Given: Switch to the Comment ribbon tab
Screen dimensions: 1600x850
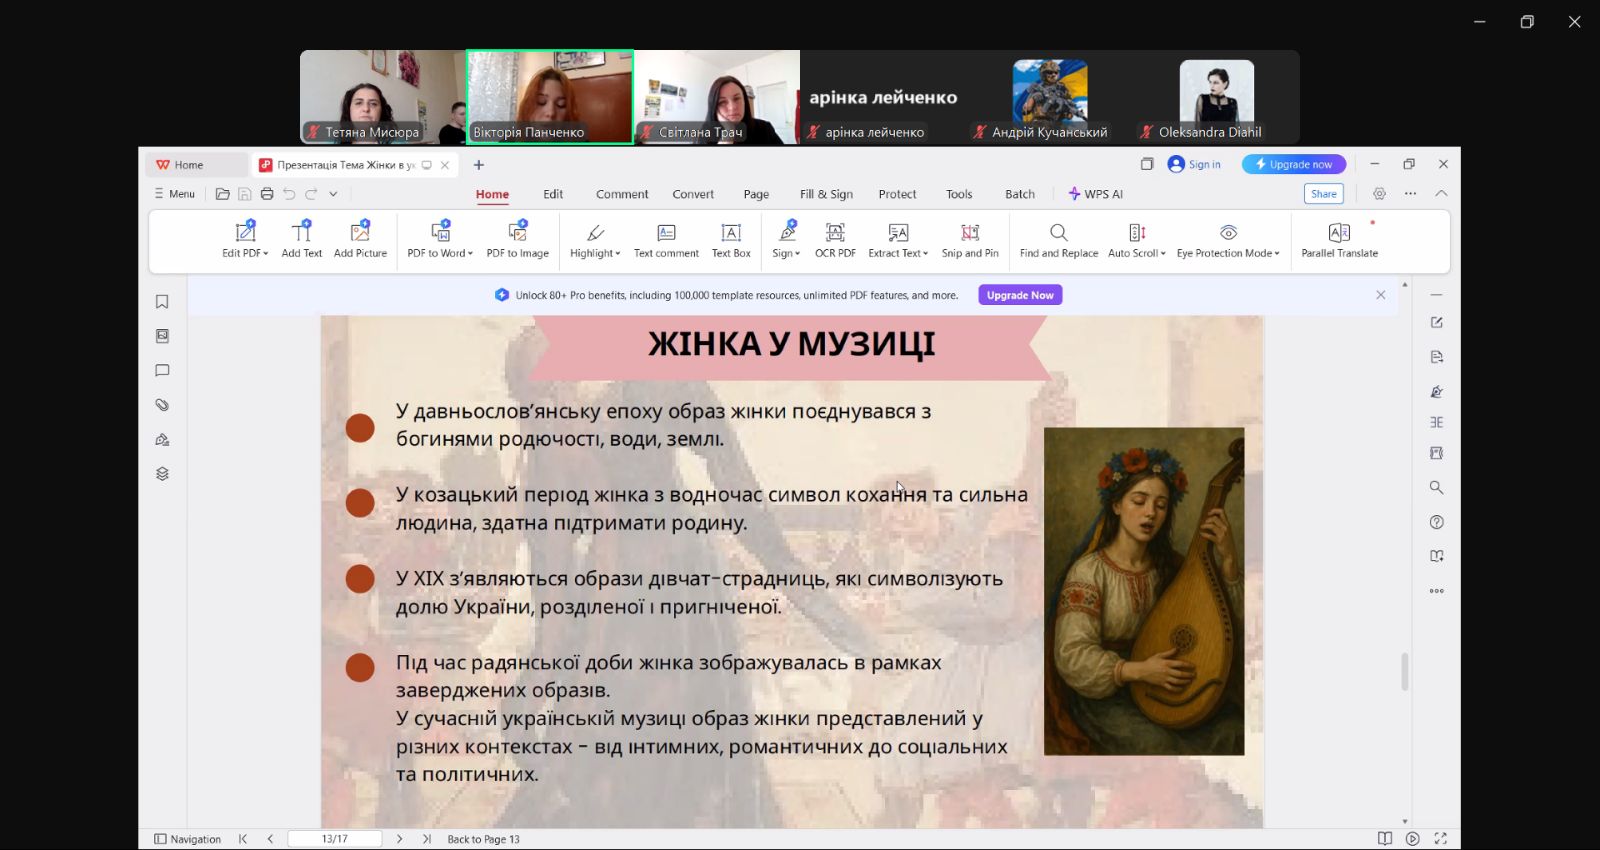Looking at the screenshot, I should (622, 194).
